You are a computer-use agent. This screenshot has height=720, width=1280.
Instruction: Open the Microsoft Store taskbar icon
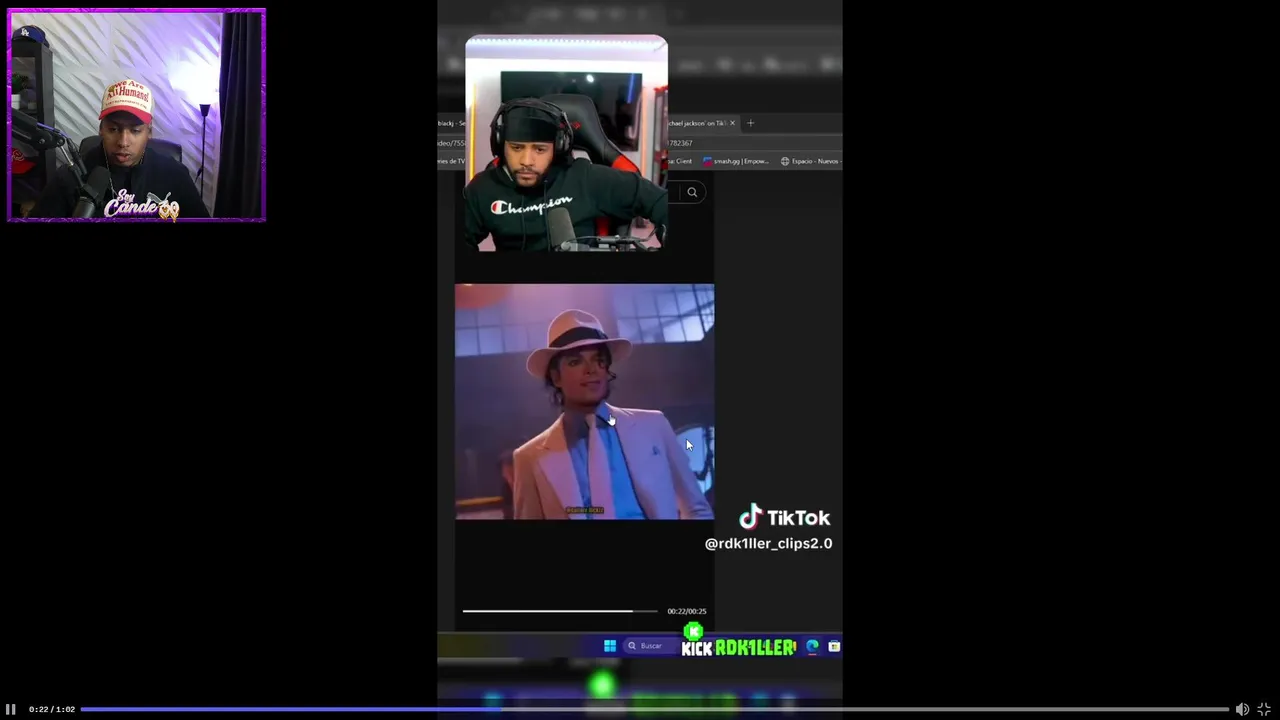[x=834, y=646]
